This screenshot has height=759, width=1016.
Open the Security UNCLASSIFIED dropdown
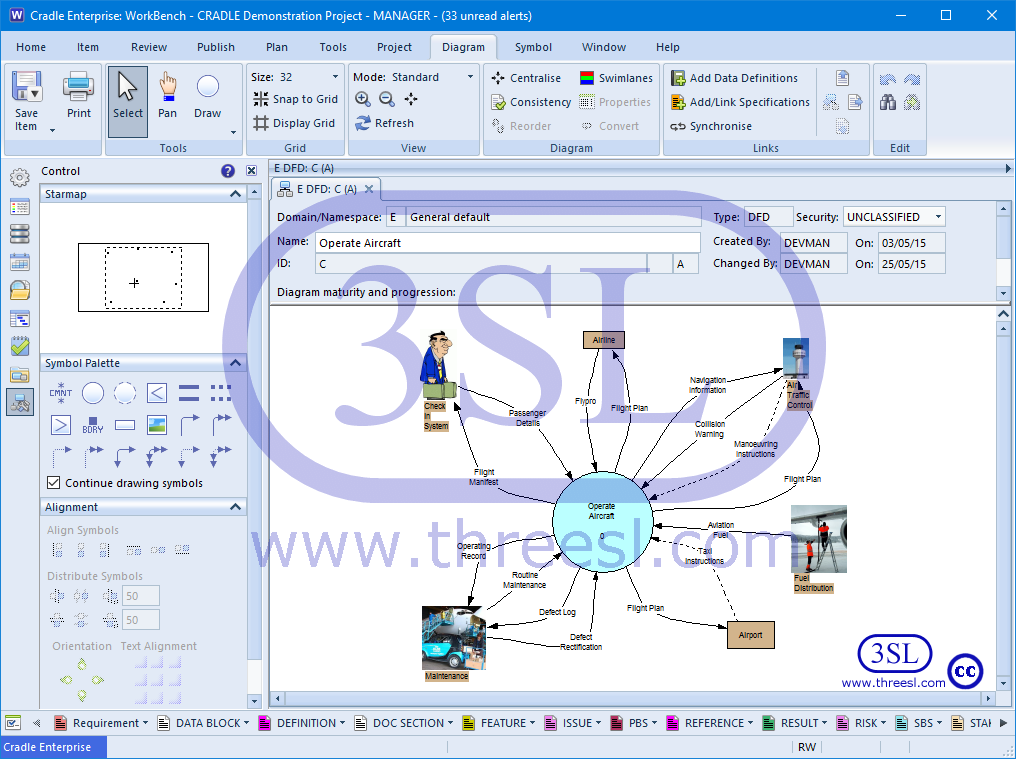938,216
